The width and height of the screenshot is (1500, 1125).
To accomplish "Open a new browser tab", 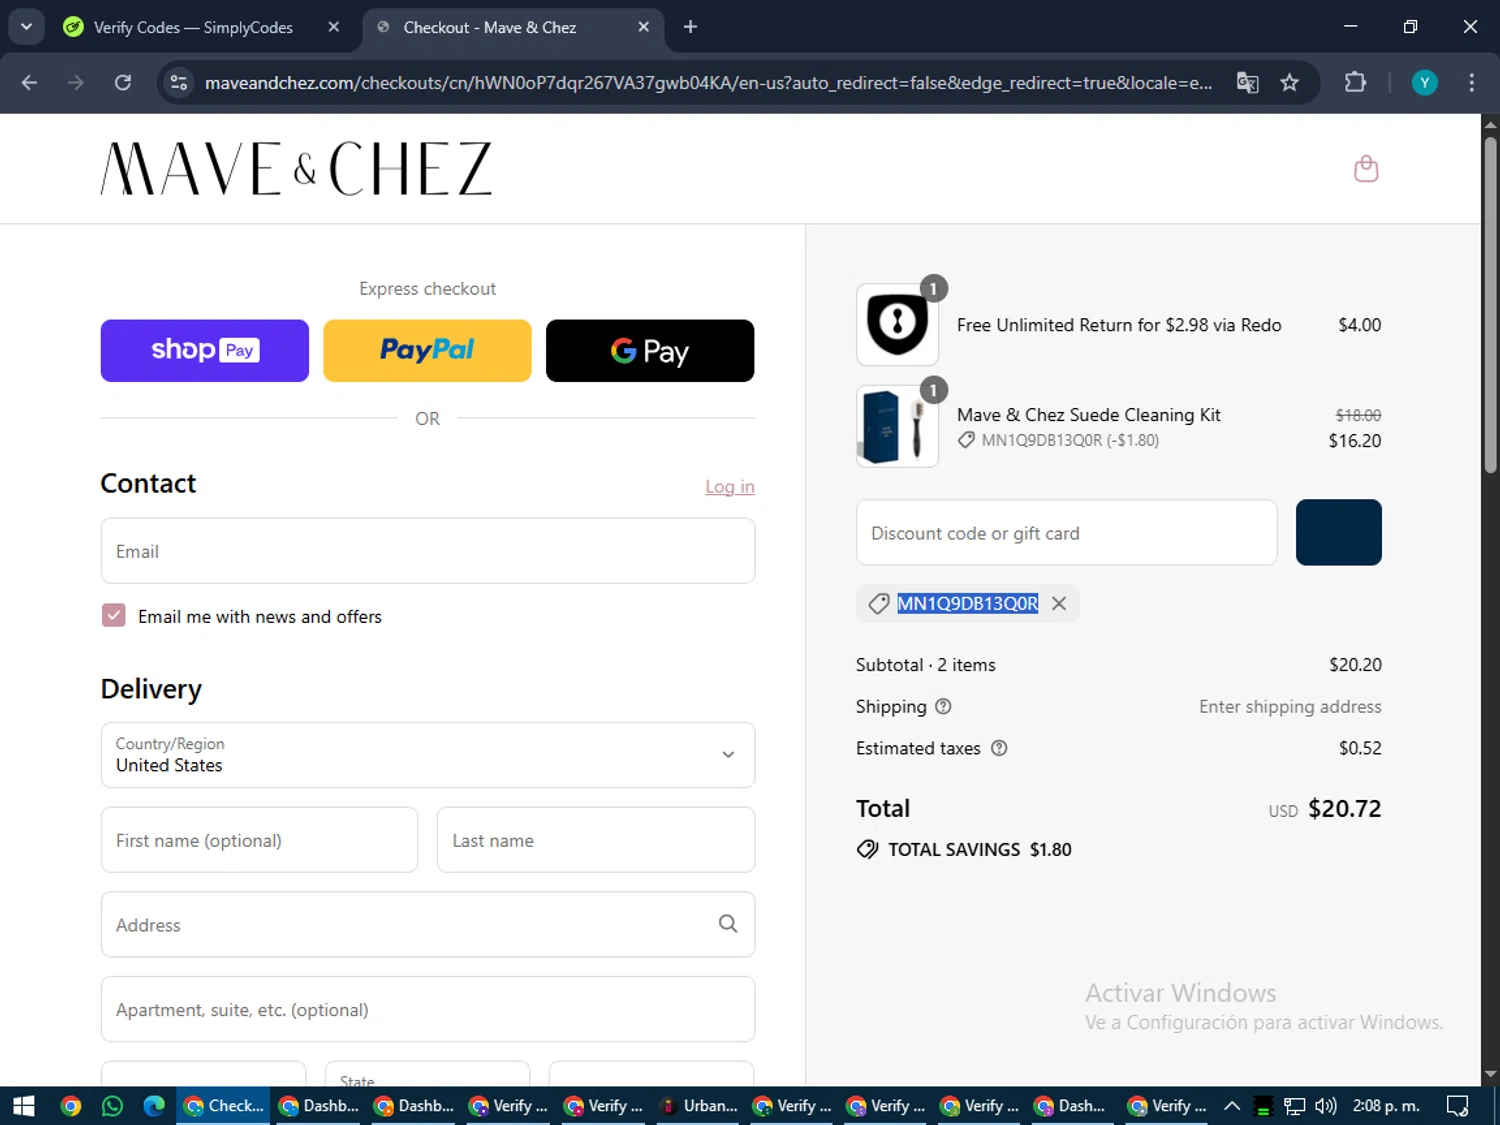I will pyautogui.click(x=690, y=27).
